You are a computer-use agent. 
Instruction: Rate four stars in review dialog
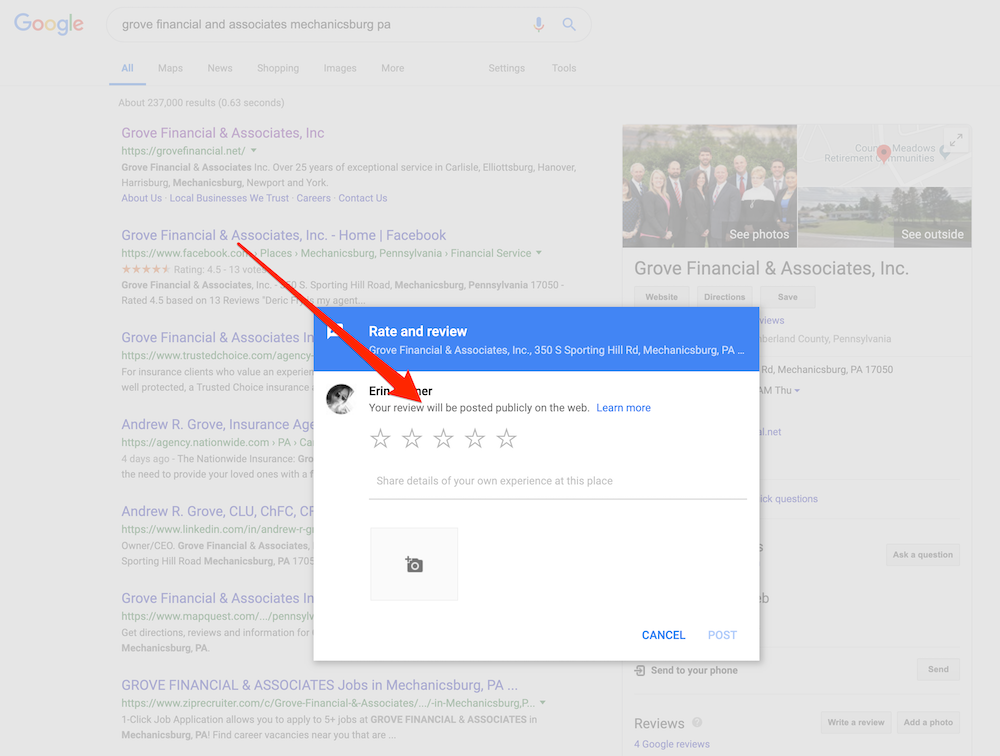point(475,438)
